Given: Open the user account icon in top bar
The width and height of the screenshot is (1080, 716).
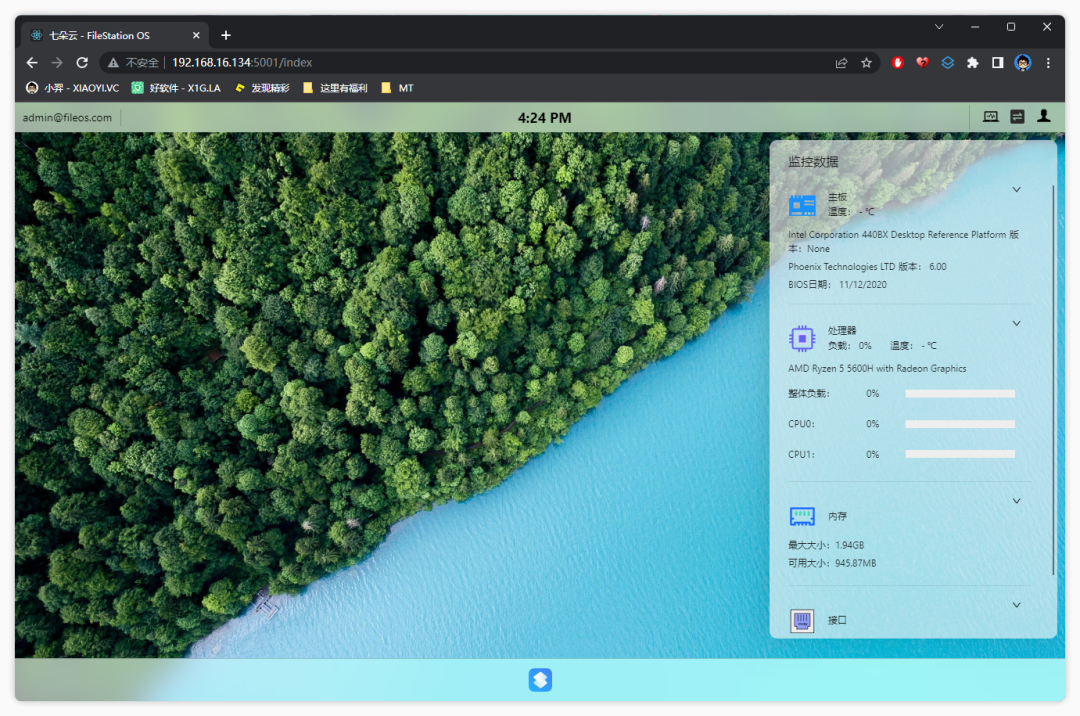Looking at the screenshot, I should [x=1044, y=116].
